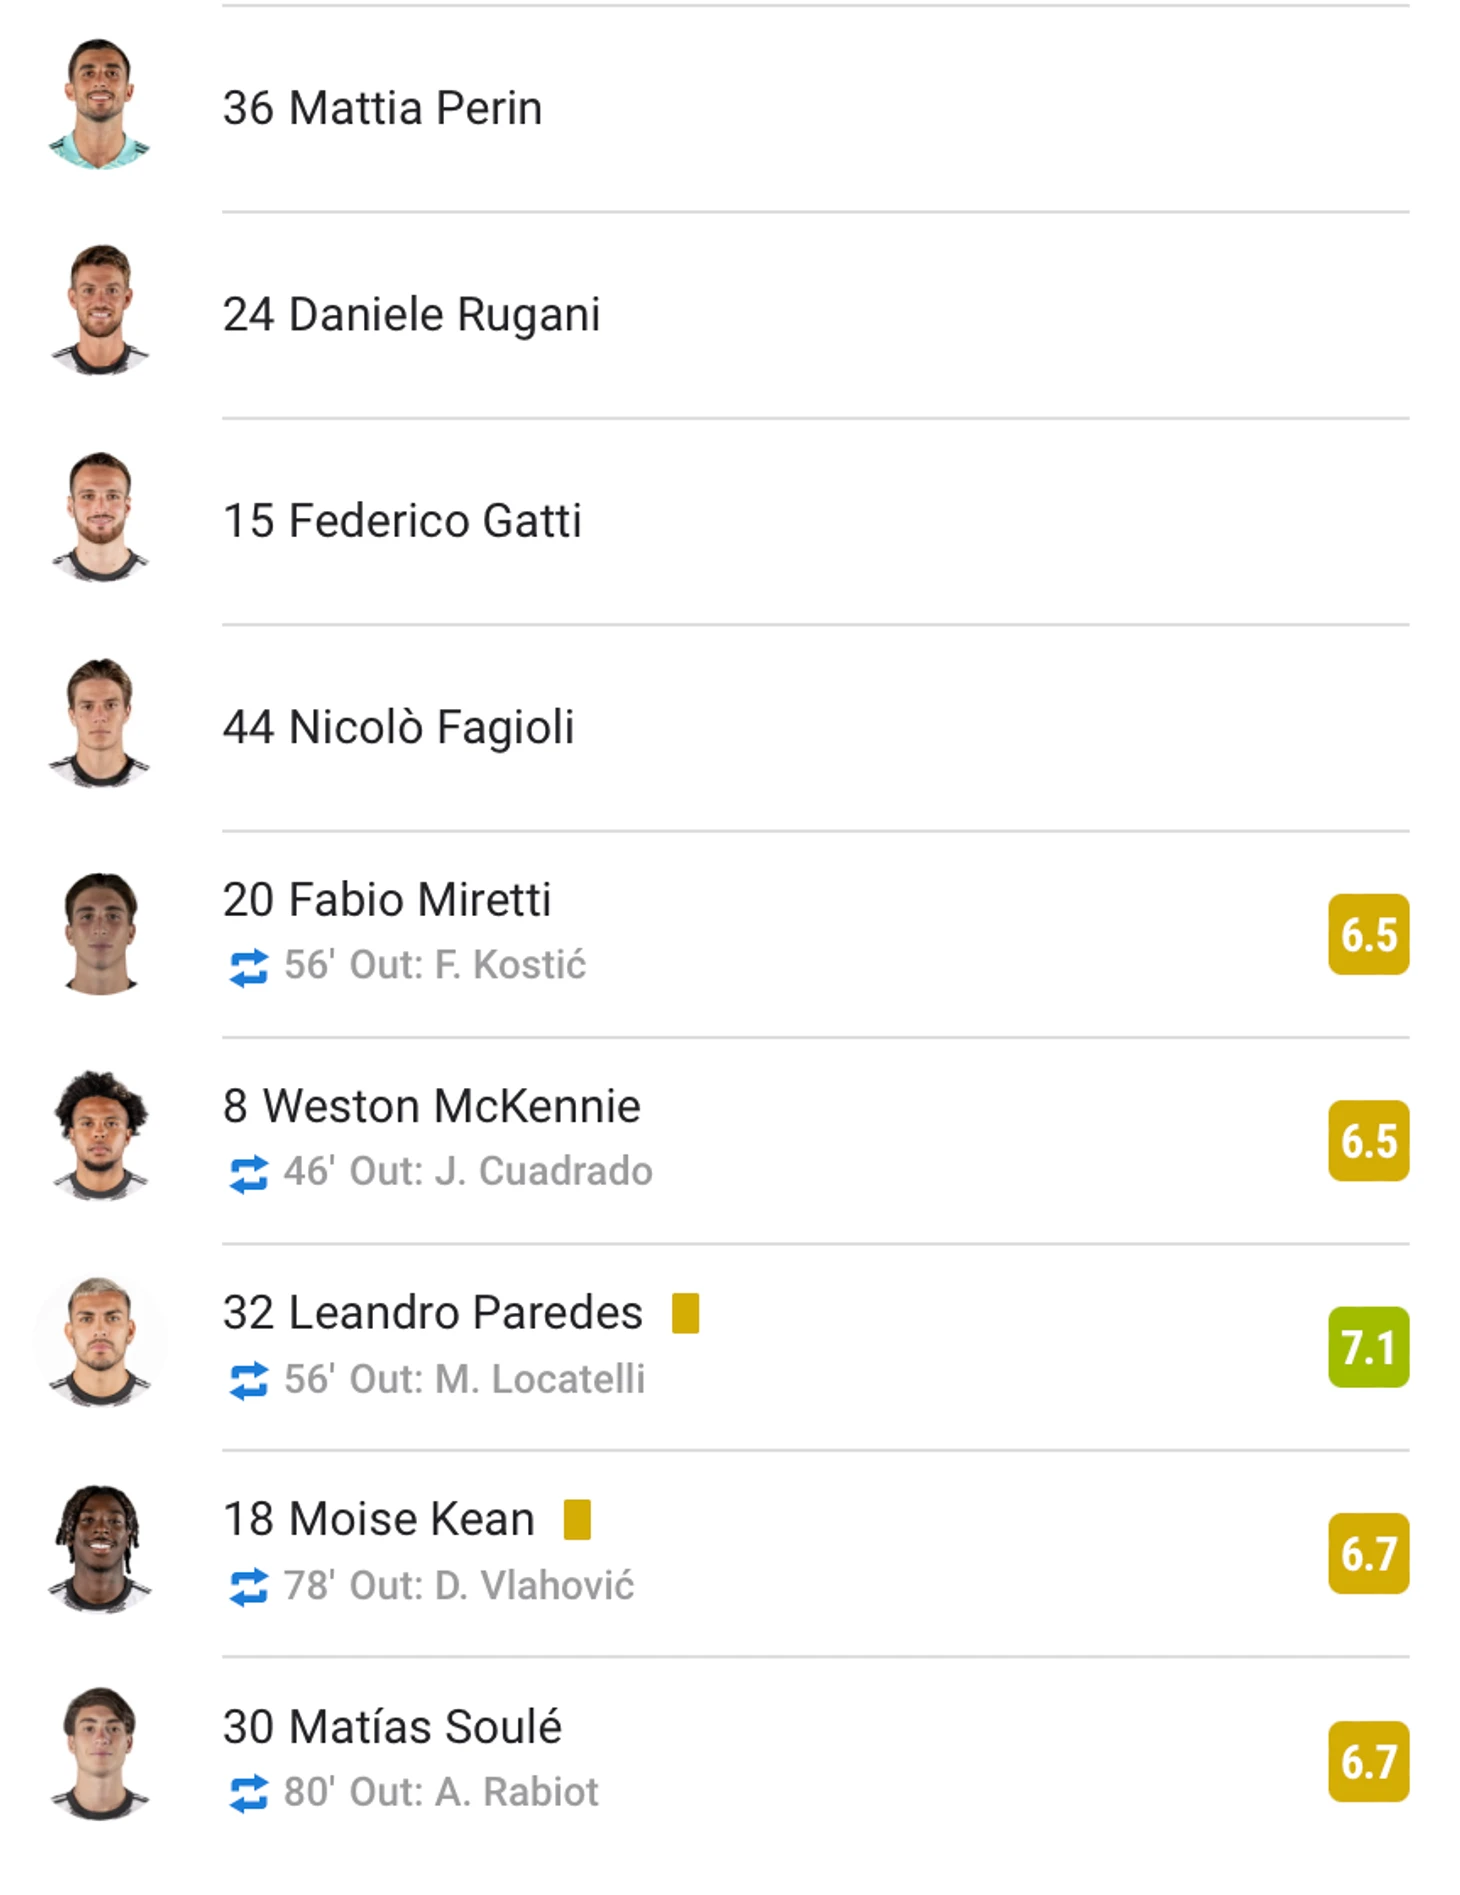Select the 56' Out: M. Locatelli substitution text
Viewport: 1460px width, 1895px height.
point(464,1379)
